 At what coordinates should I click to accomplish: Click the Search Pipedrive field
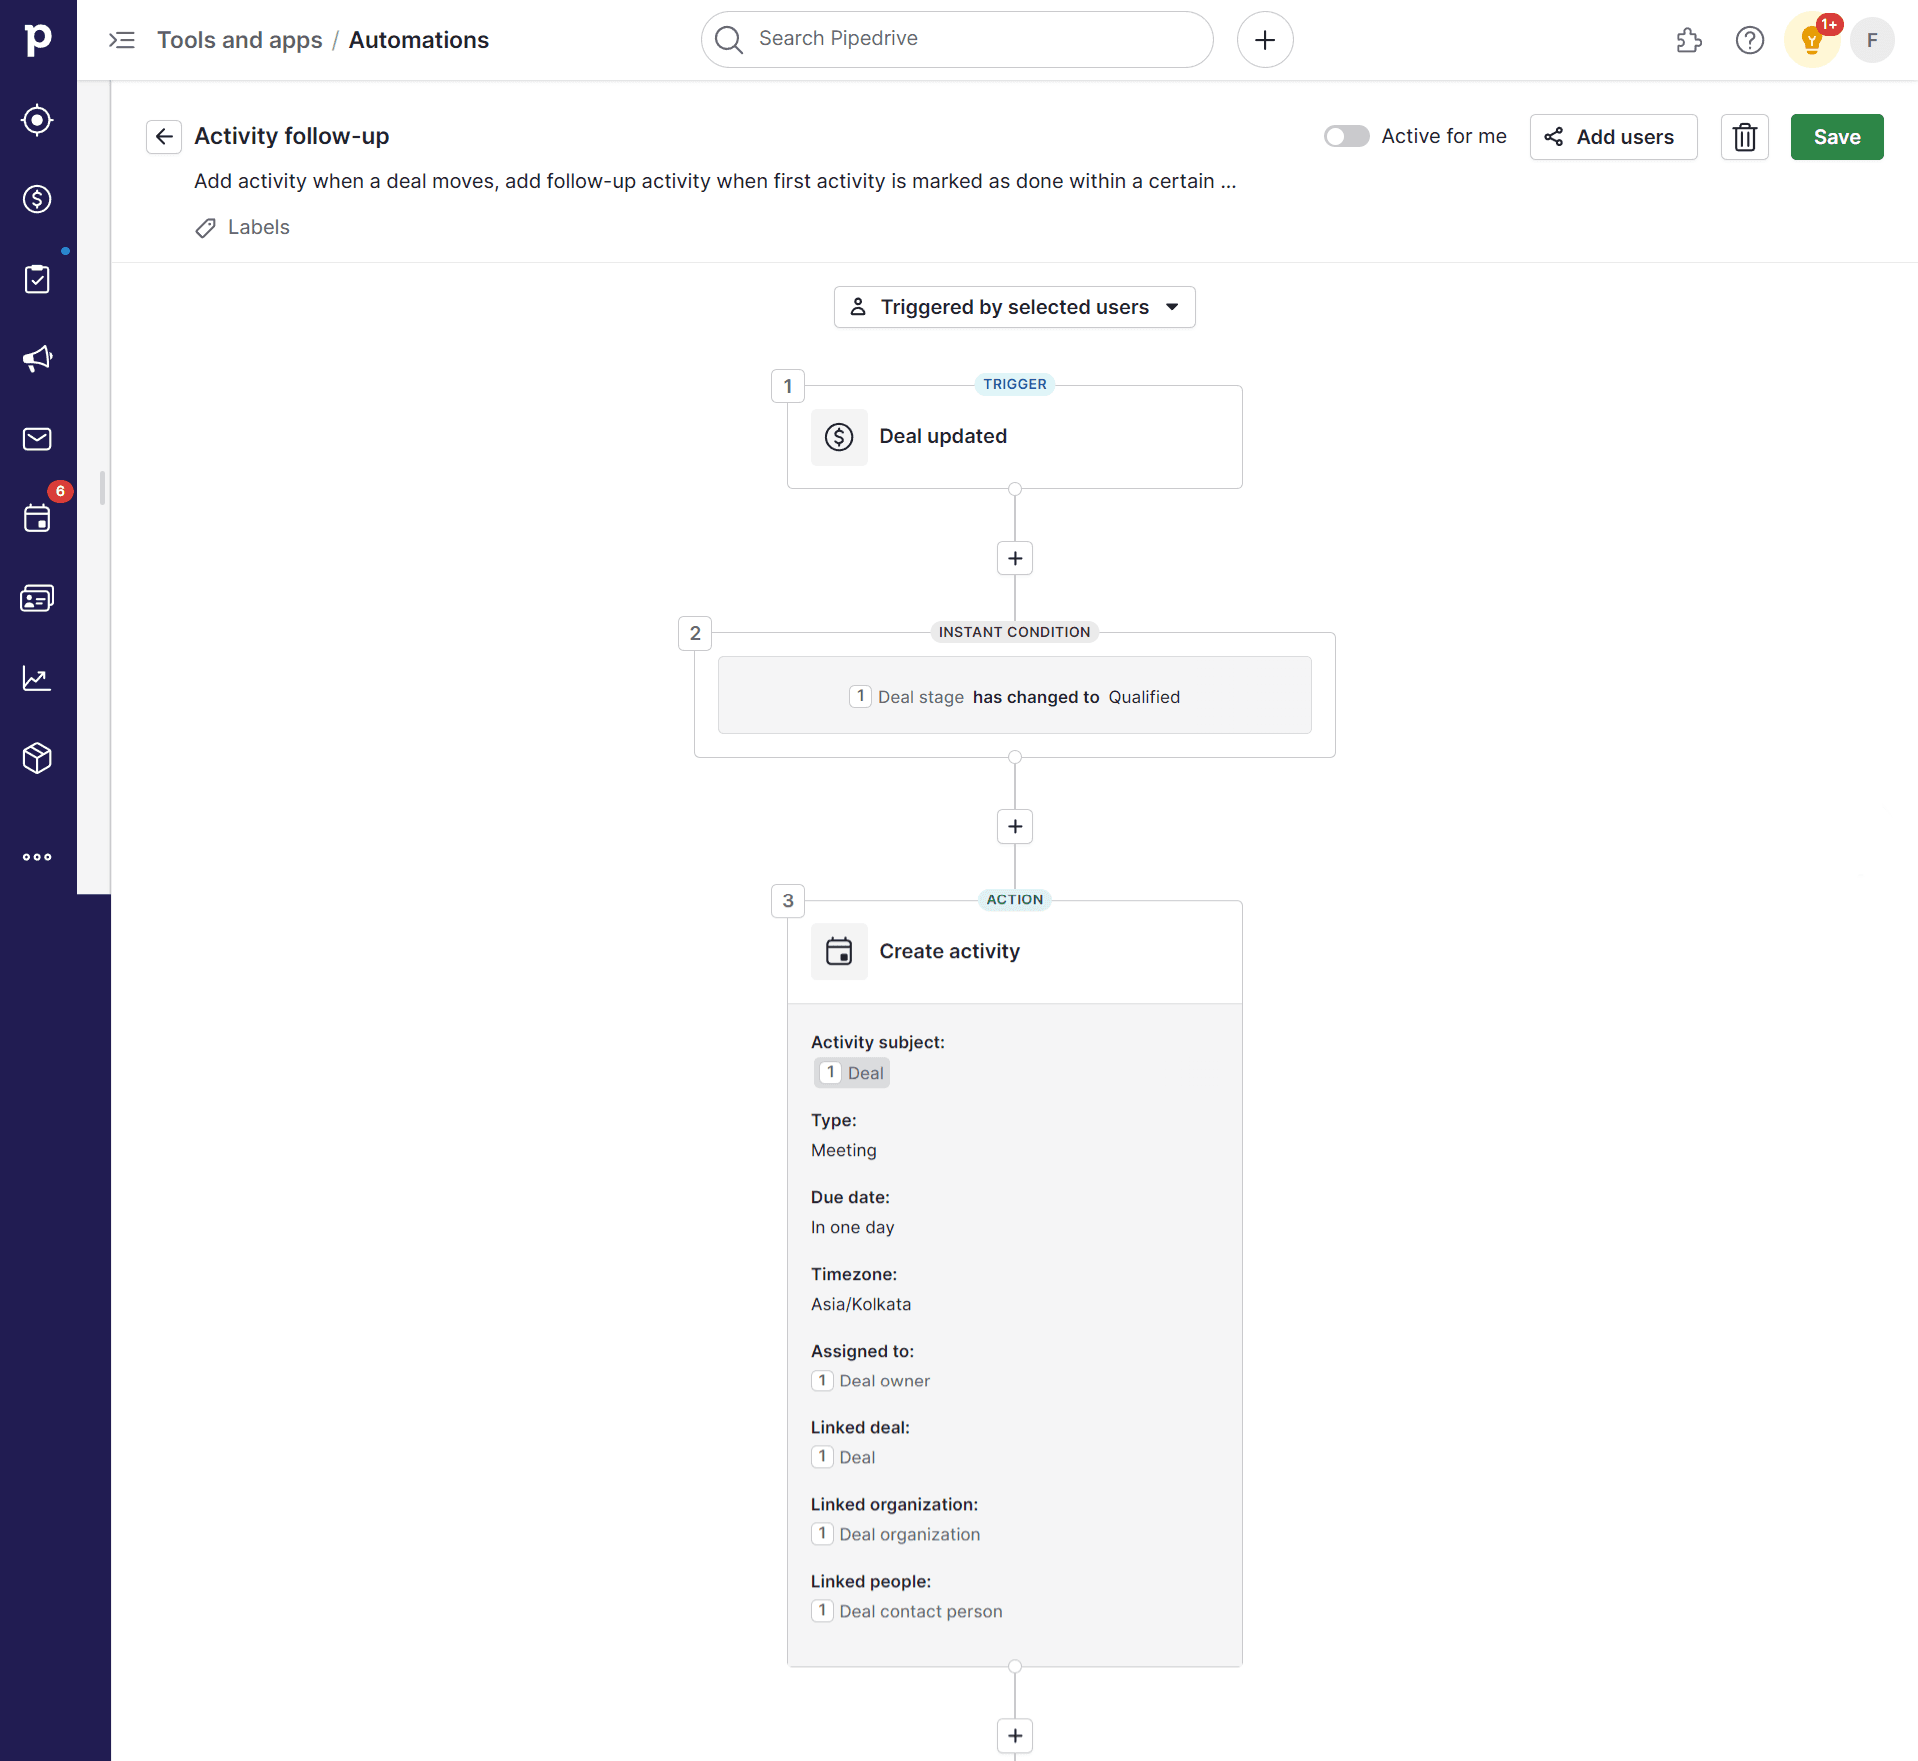(x=957, y=39)
